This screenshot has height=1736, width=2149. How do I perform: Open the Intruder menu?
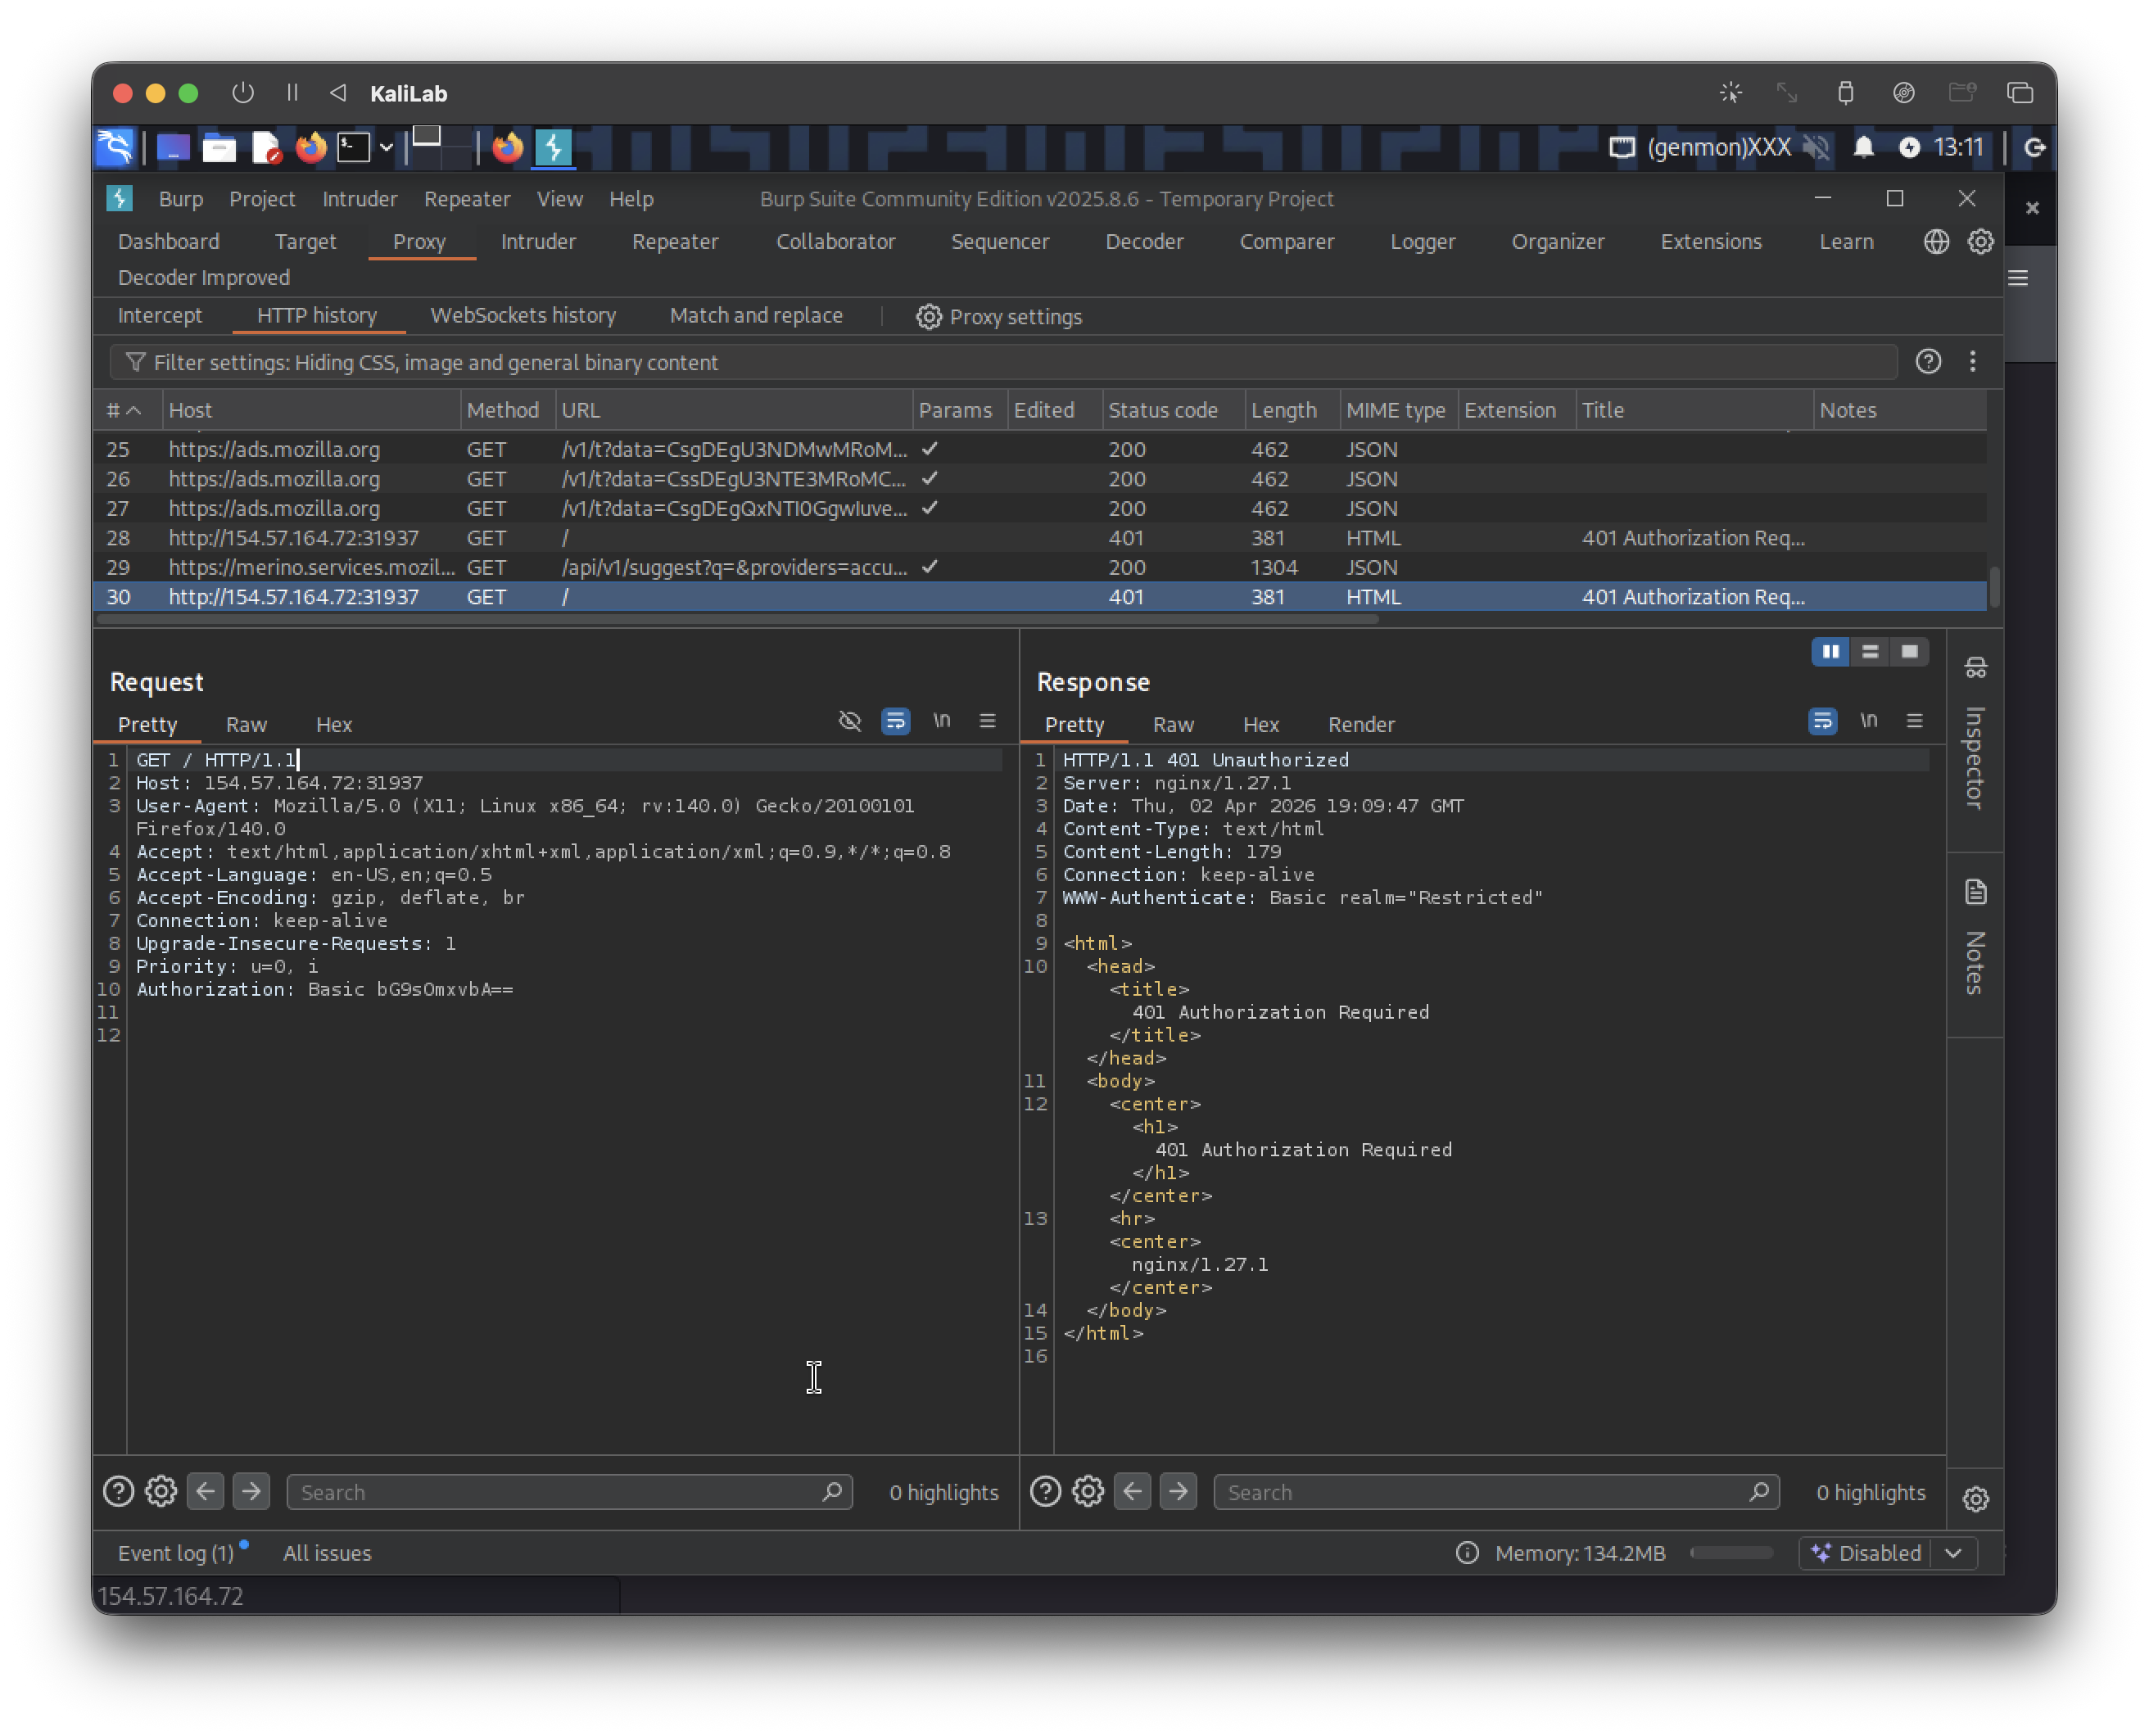pos(359,199)
